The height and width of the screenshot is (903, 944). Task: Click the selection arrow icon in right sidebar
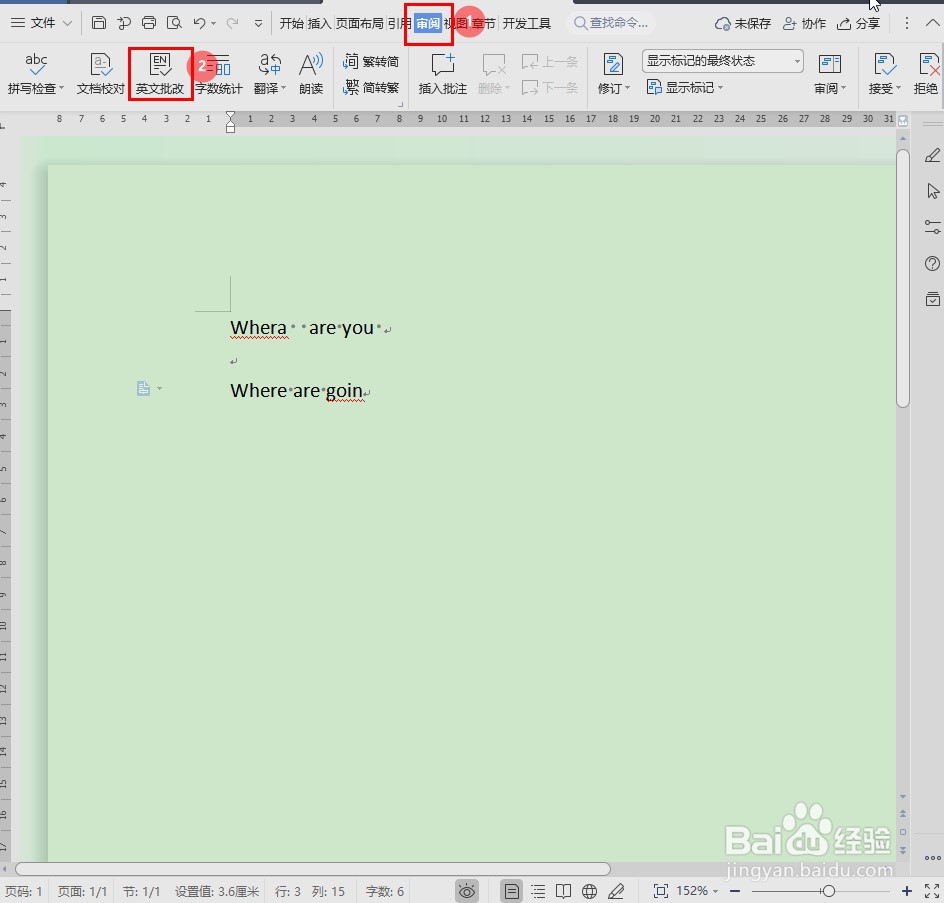(933, 191)
